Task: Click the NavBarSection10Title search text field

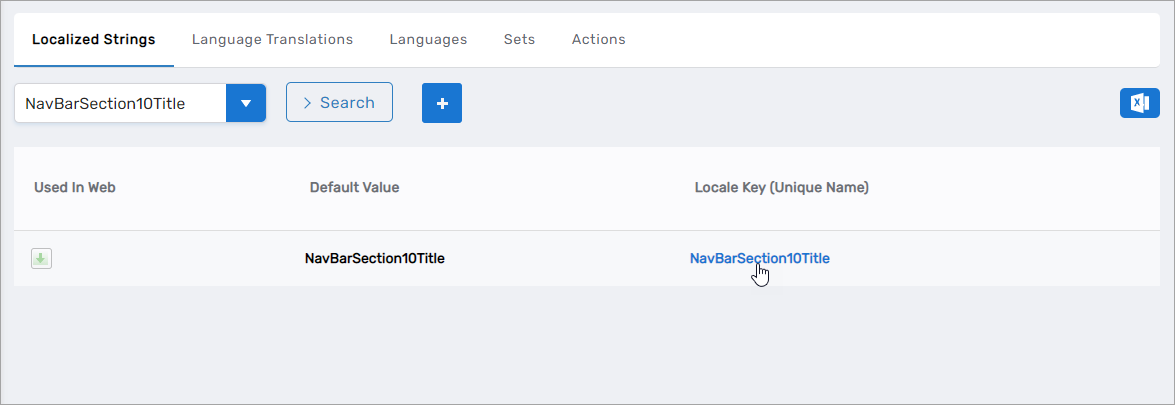Action: [x=120, y=103]
